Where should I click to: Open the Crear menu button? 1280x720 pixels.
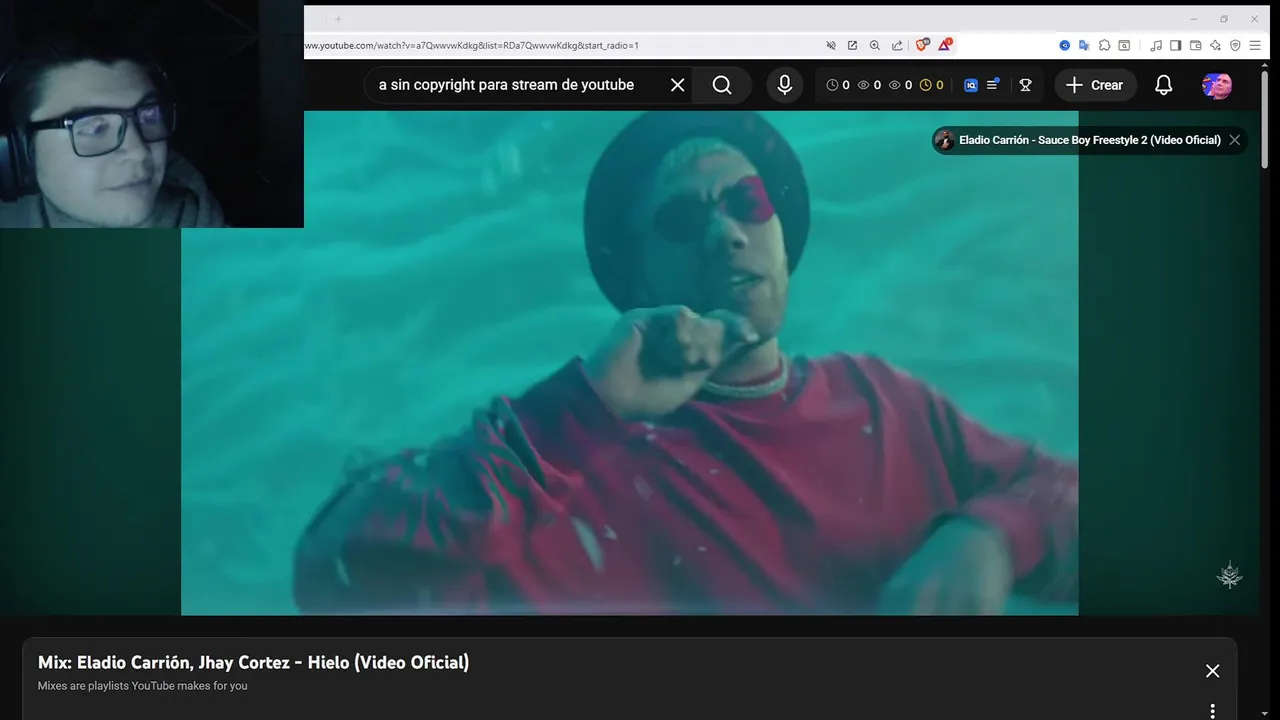[x=1095, y=85]
